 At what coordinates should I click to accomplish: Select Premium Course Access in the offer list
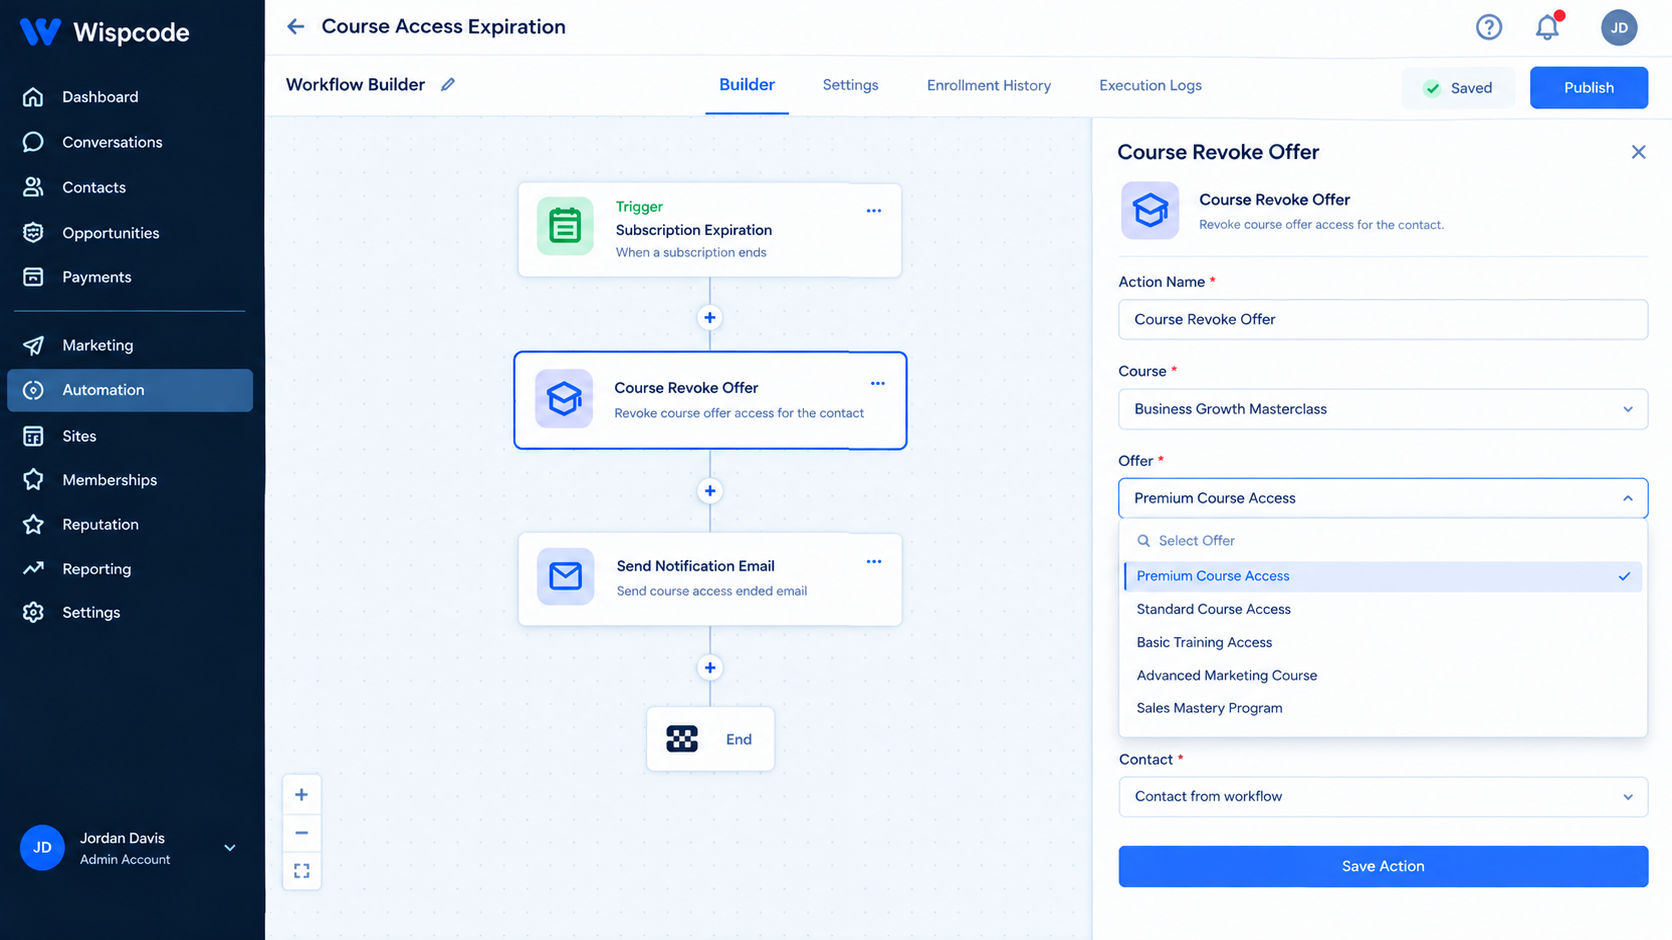coord(1382,576)
